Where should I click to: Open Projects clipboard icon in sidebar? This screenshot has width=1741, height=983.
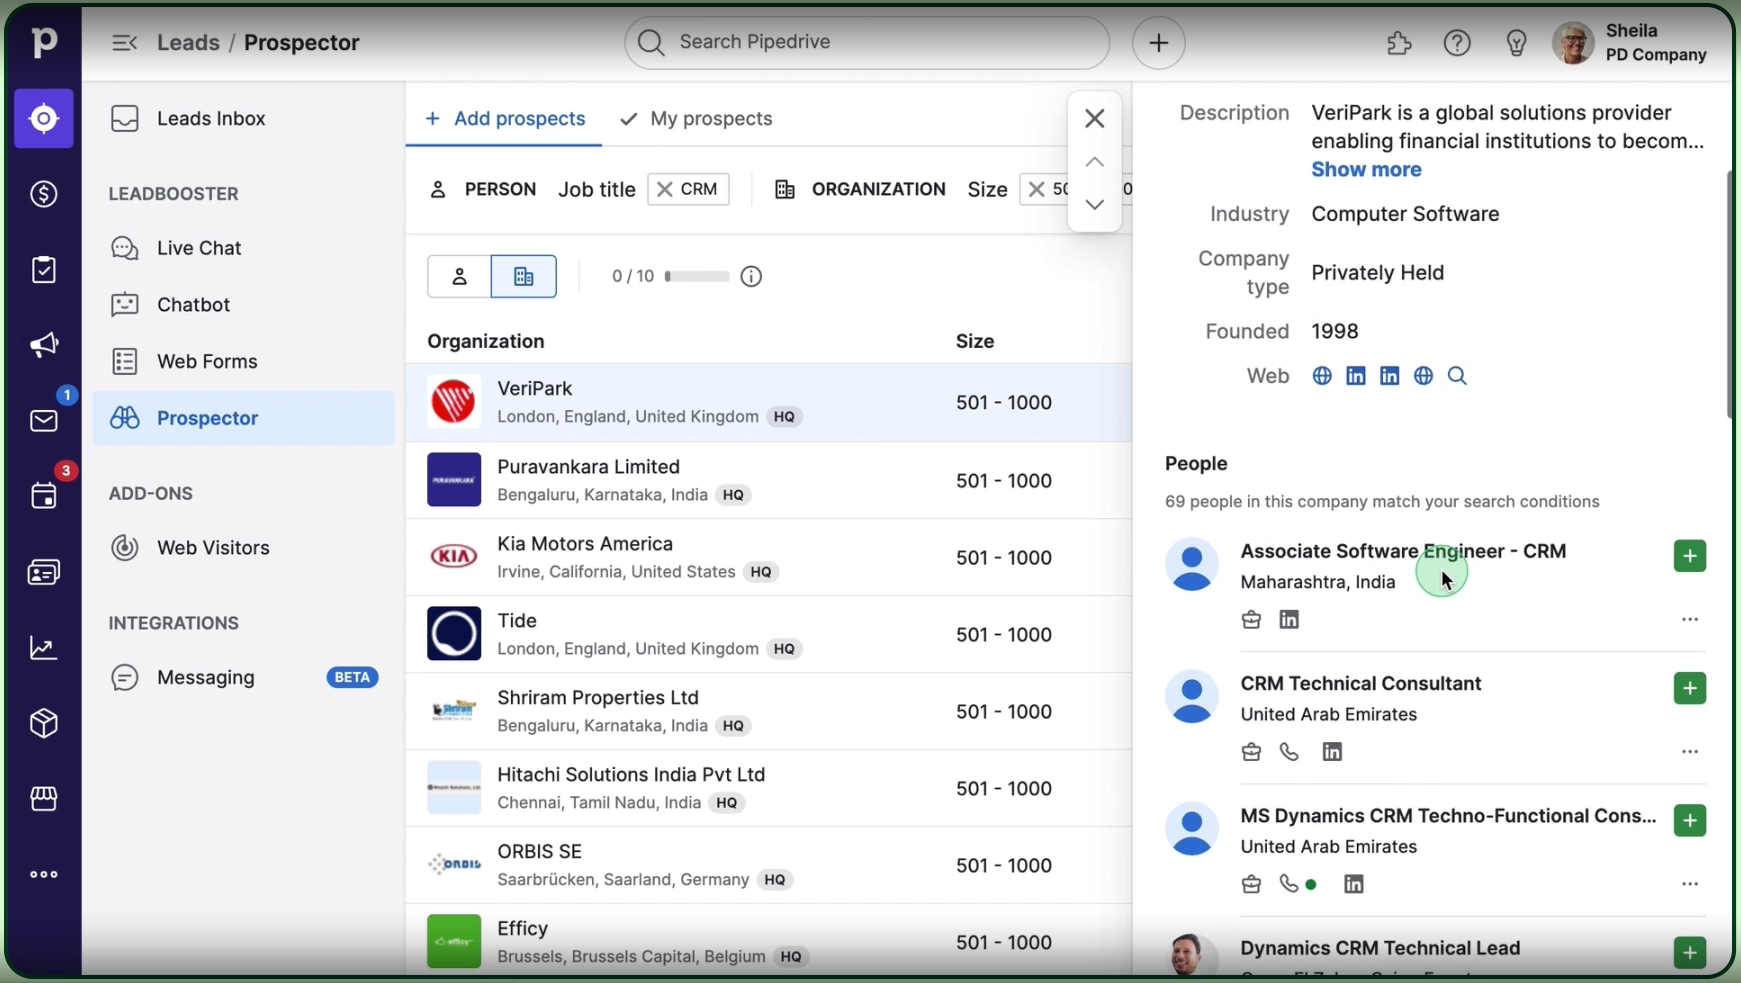coord(44,270)
